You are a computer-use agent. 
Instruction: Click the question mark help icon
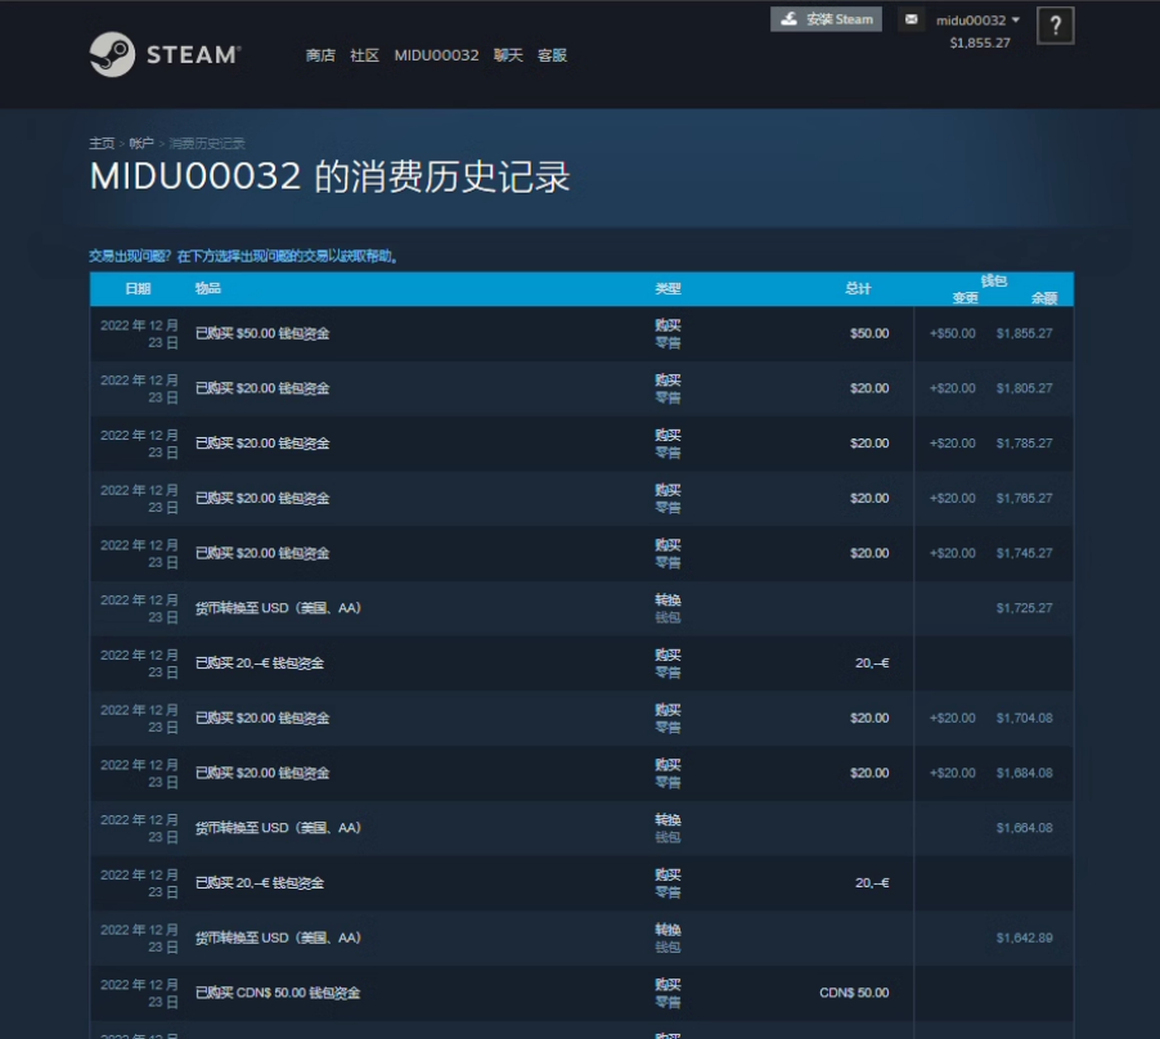(x=1055, y=26)
